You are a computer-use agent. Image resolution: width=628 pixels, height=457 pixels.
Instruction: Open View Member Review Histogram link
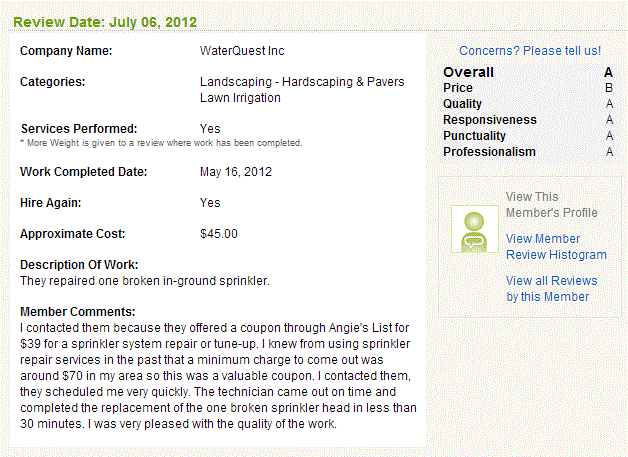tap(556, 247)
